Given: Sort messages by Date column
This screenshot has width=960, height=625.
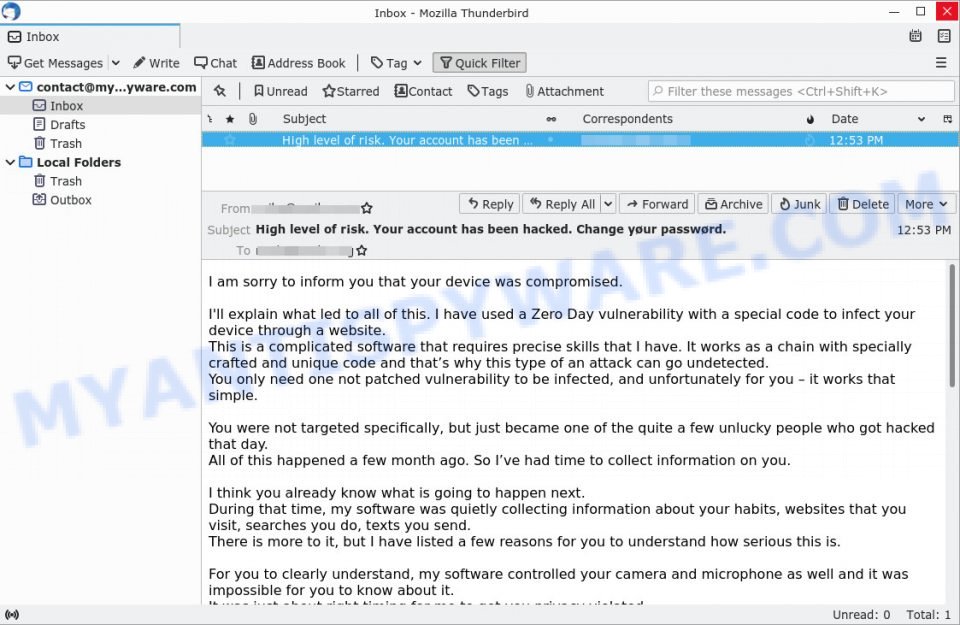Looking at the screenshot, I should point(845,119).
